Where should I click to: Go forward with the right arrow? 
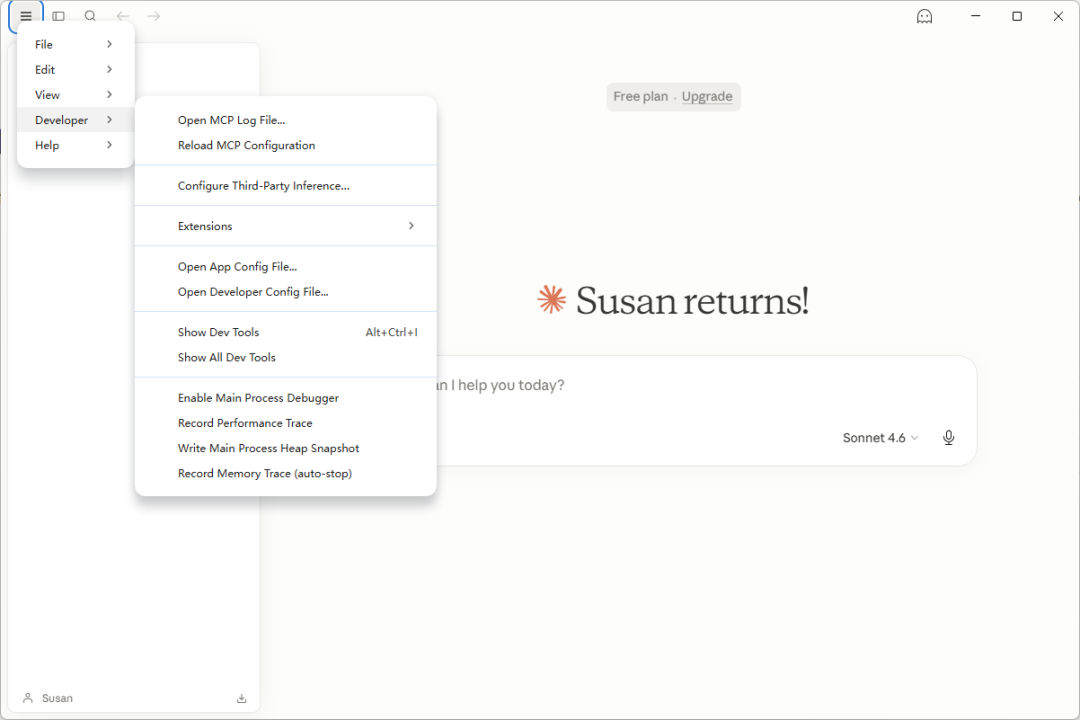[154, 16]
